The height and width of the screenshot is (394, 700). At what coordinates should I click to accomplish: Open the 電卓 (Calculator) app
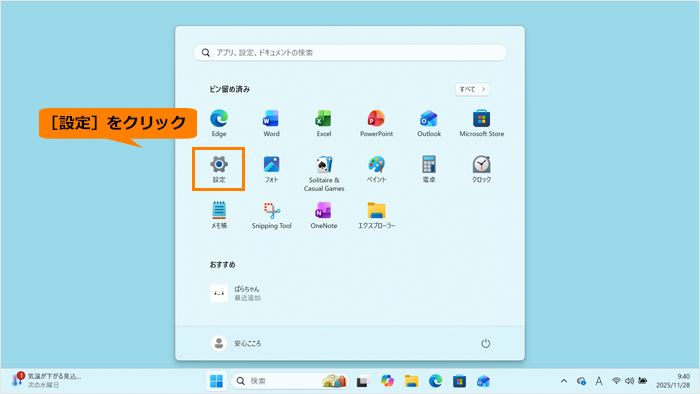tap(429, 169)
